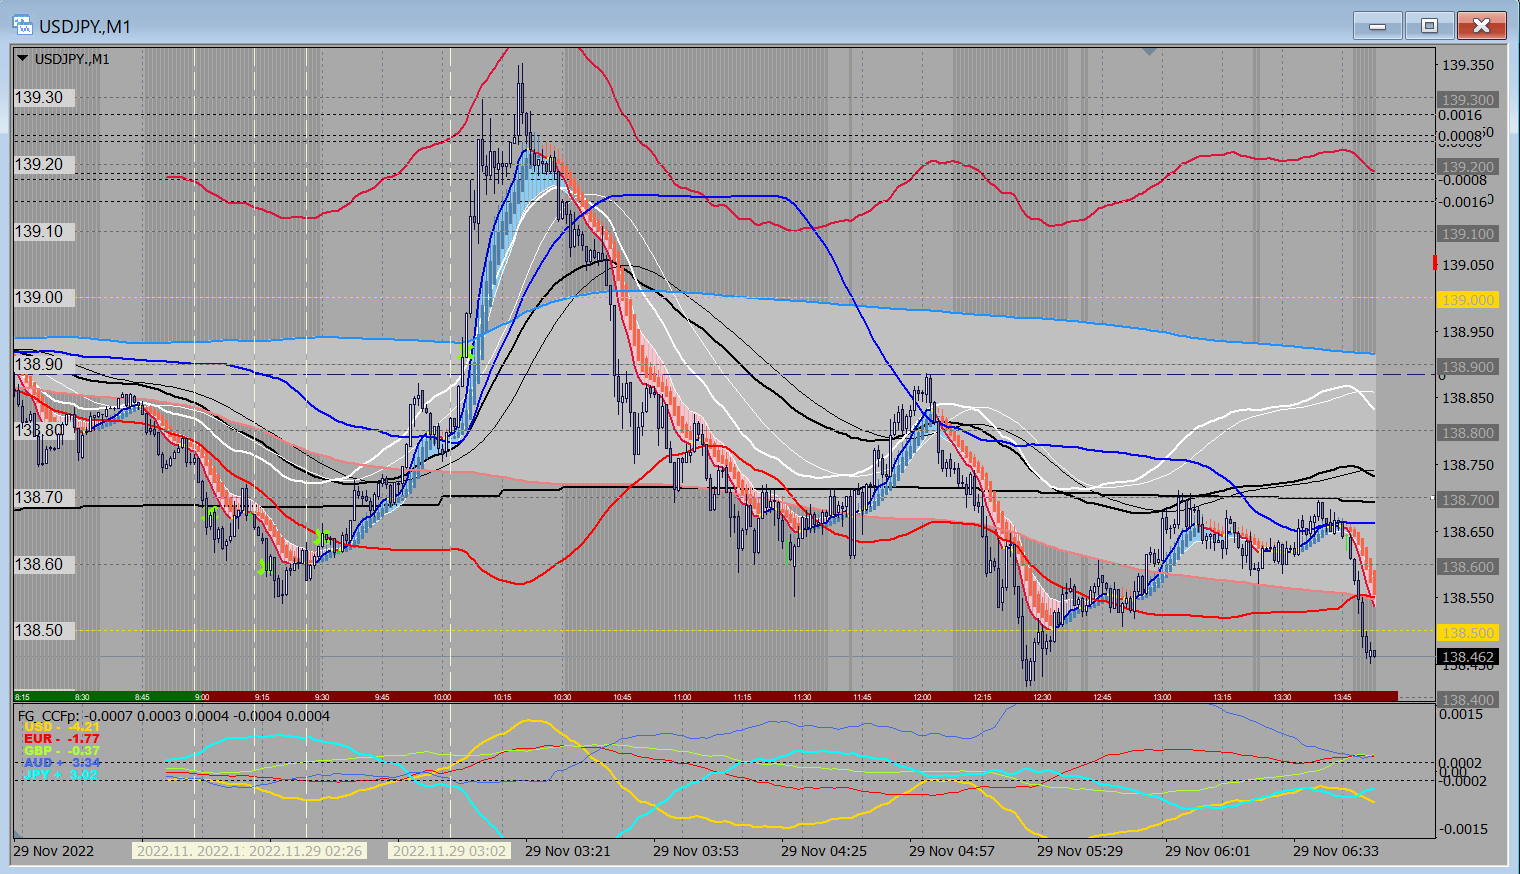This screenshot has width=1520, height=874.
Task: Click the JPY +3.02 currency strength label
Action: [62, 775]
